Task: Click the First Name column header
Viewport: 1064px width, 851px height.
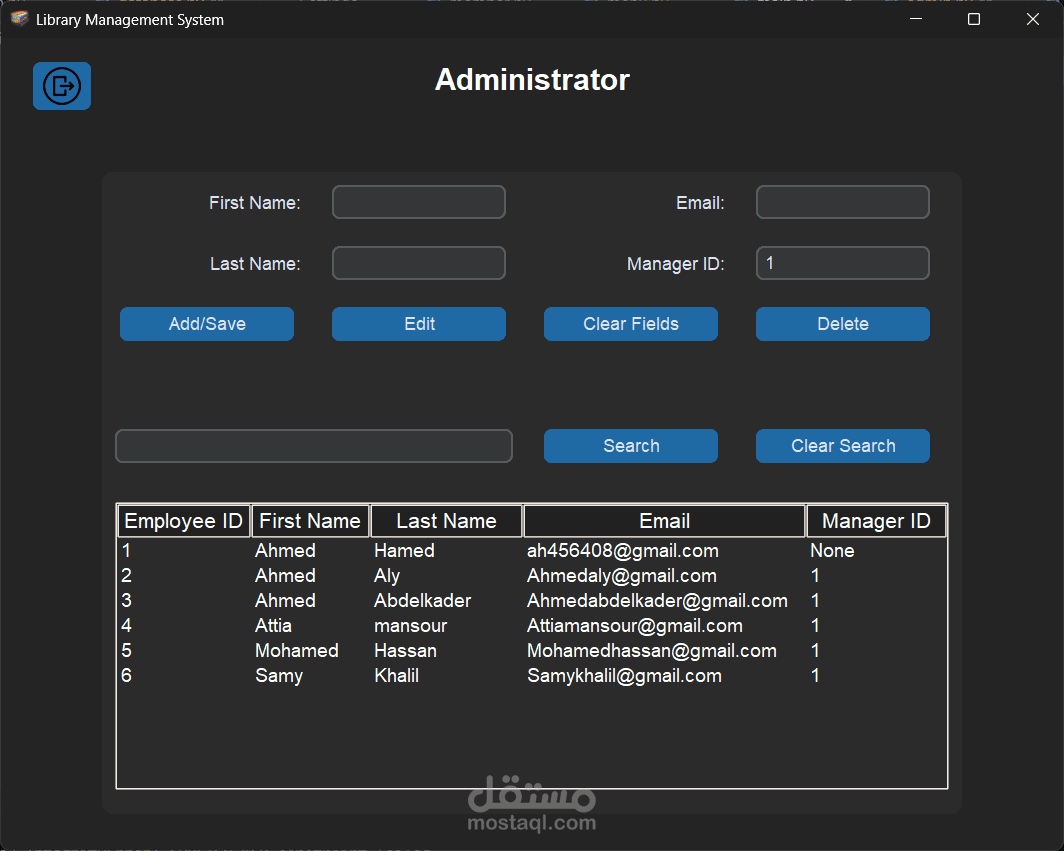Action: tap(310, 521)
